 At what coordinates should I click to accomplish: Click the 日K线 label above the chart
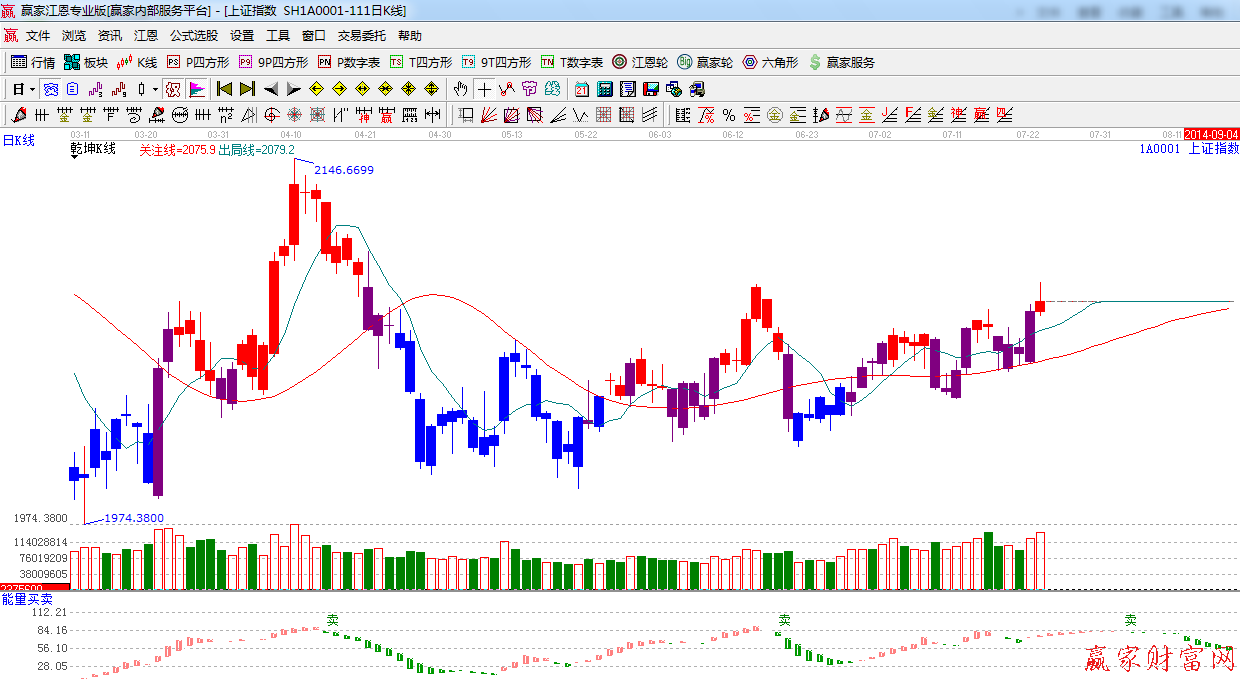click(x=18, y=141)
